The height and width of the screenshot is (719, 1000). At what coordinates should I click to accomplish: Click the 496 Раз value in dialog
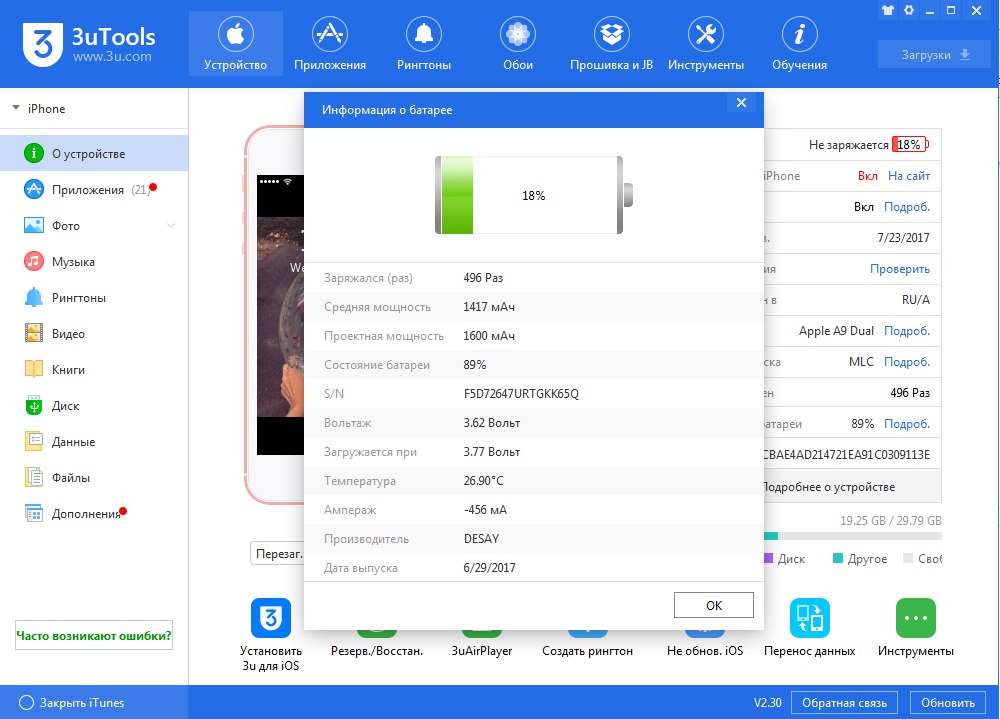pyautogui.click(x=483, y=278)
